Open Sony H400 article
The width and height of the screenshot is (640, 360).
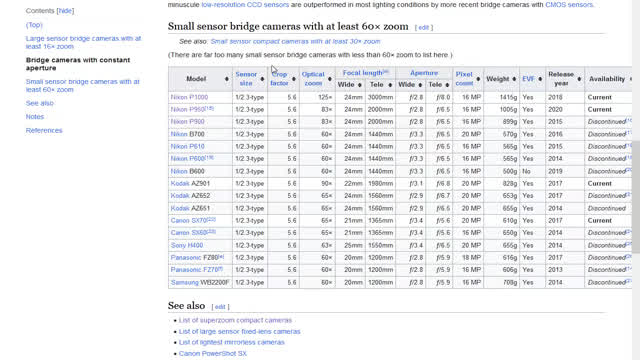pyautogui.click(x=187, y=245)
